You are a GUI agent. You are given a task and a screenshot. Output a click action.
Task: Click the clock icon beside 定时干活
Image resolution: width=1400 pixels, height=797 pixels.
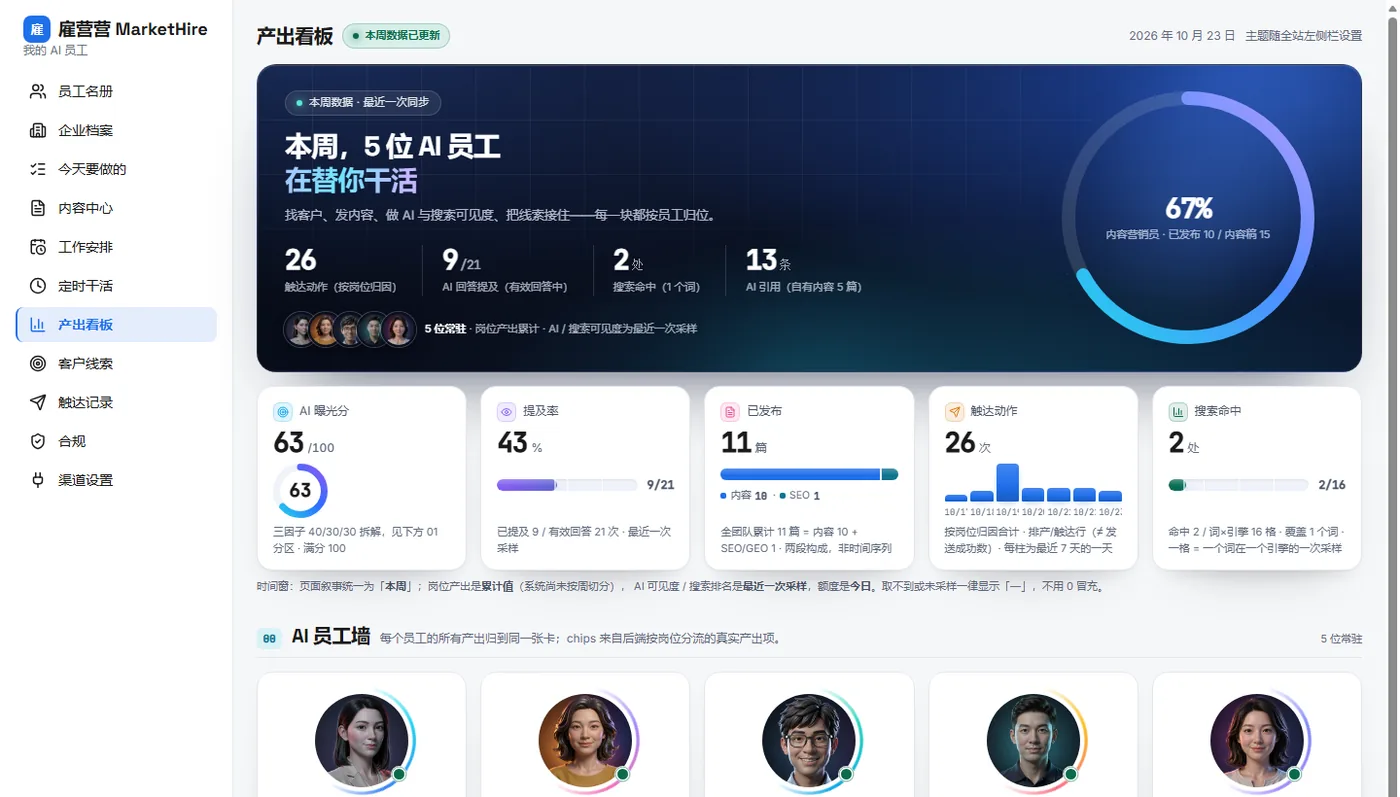tap(38, 286)
